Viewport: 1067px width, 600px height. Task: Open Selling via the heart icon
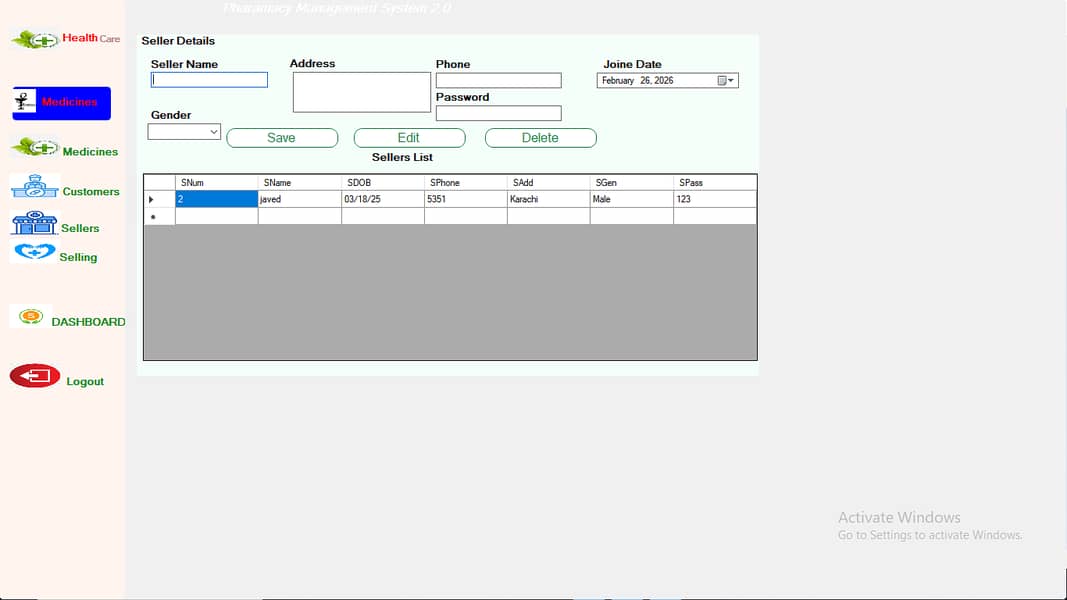34,253
